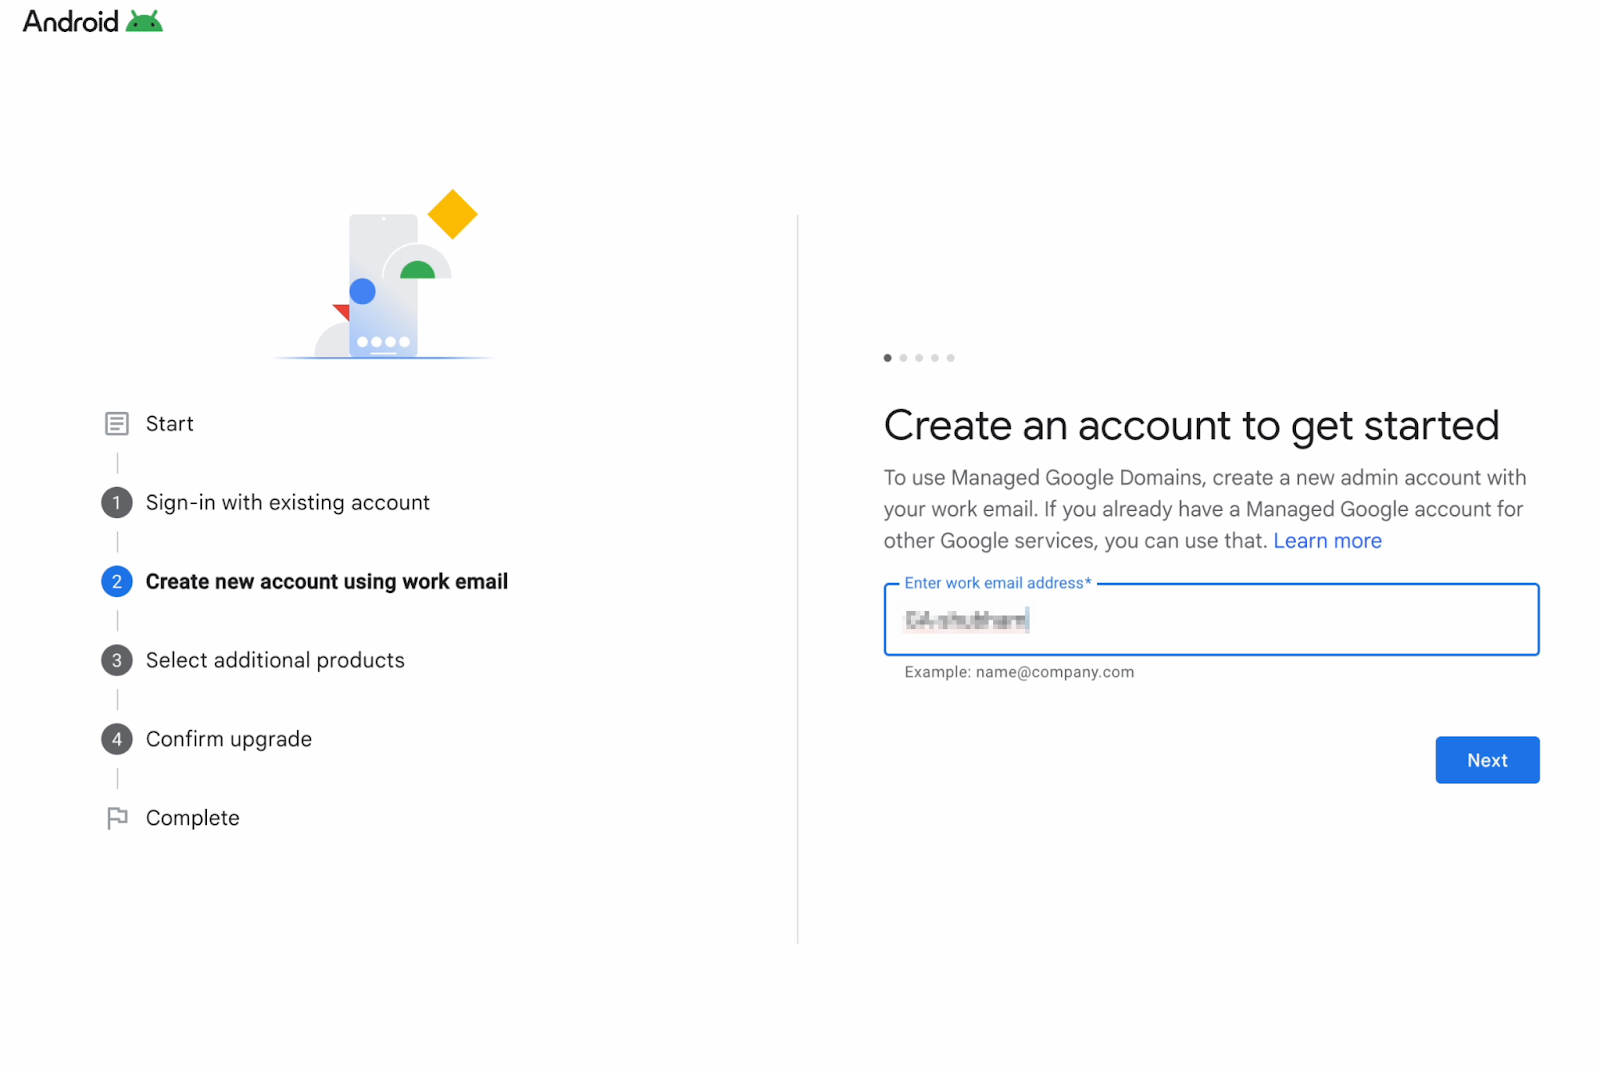The image size is (1600, 1069).
Task: Click the last carousel progress dot
Action: pyautogui.click(x=951, y=357)
